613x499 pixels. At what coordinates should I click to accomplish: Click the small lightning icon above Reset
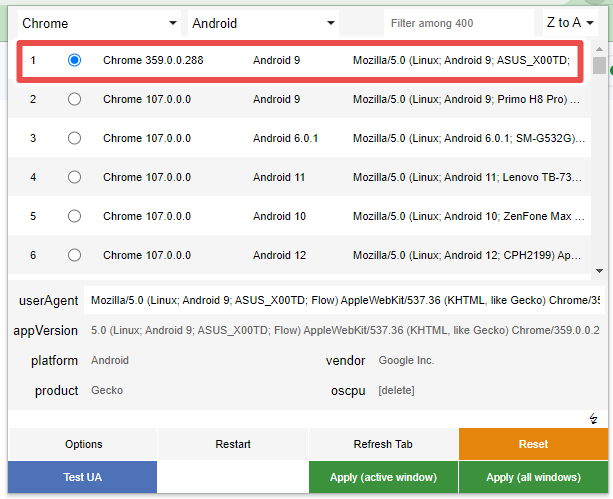[x=594, y=418]
